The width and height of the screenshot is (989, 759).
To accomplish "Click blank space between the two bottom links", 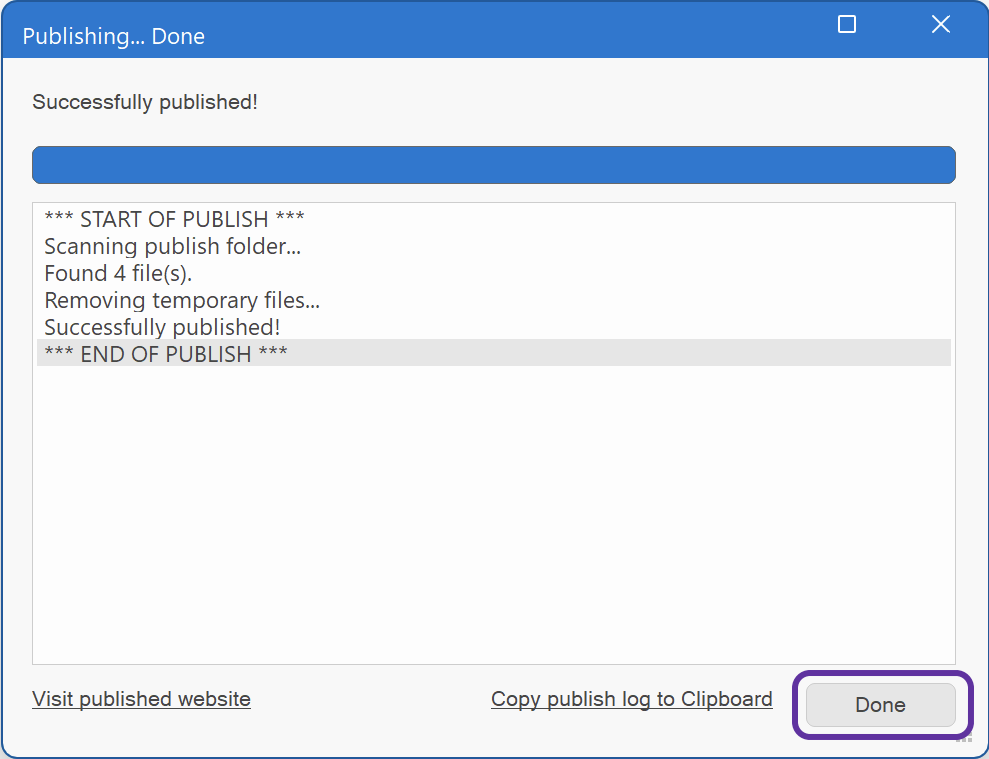I will pyautogui.click(x=370, y=700).
